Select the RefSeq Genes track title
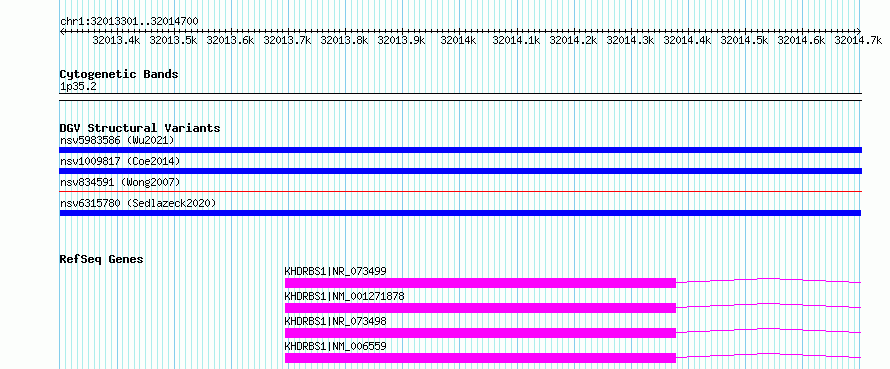 coord(102,259)
